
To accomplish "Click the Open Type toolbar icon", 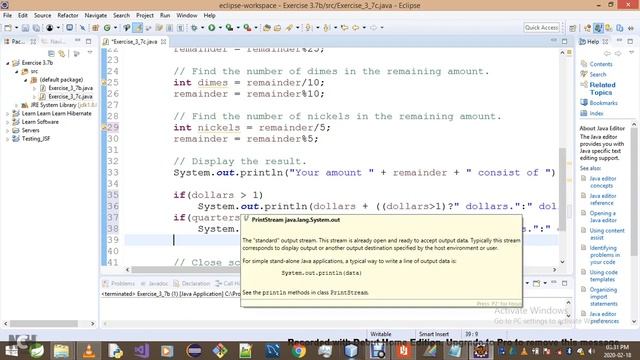I will (267, 28).
